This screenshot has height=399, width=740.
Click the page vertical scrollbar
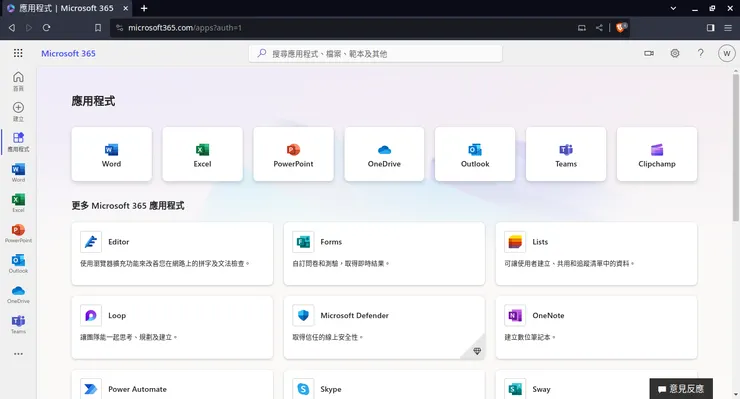[735, 148]
